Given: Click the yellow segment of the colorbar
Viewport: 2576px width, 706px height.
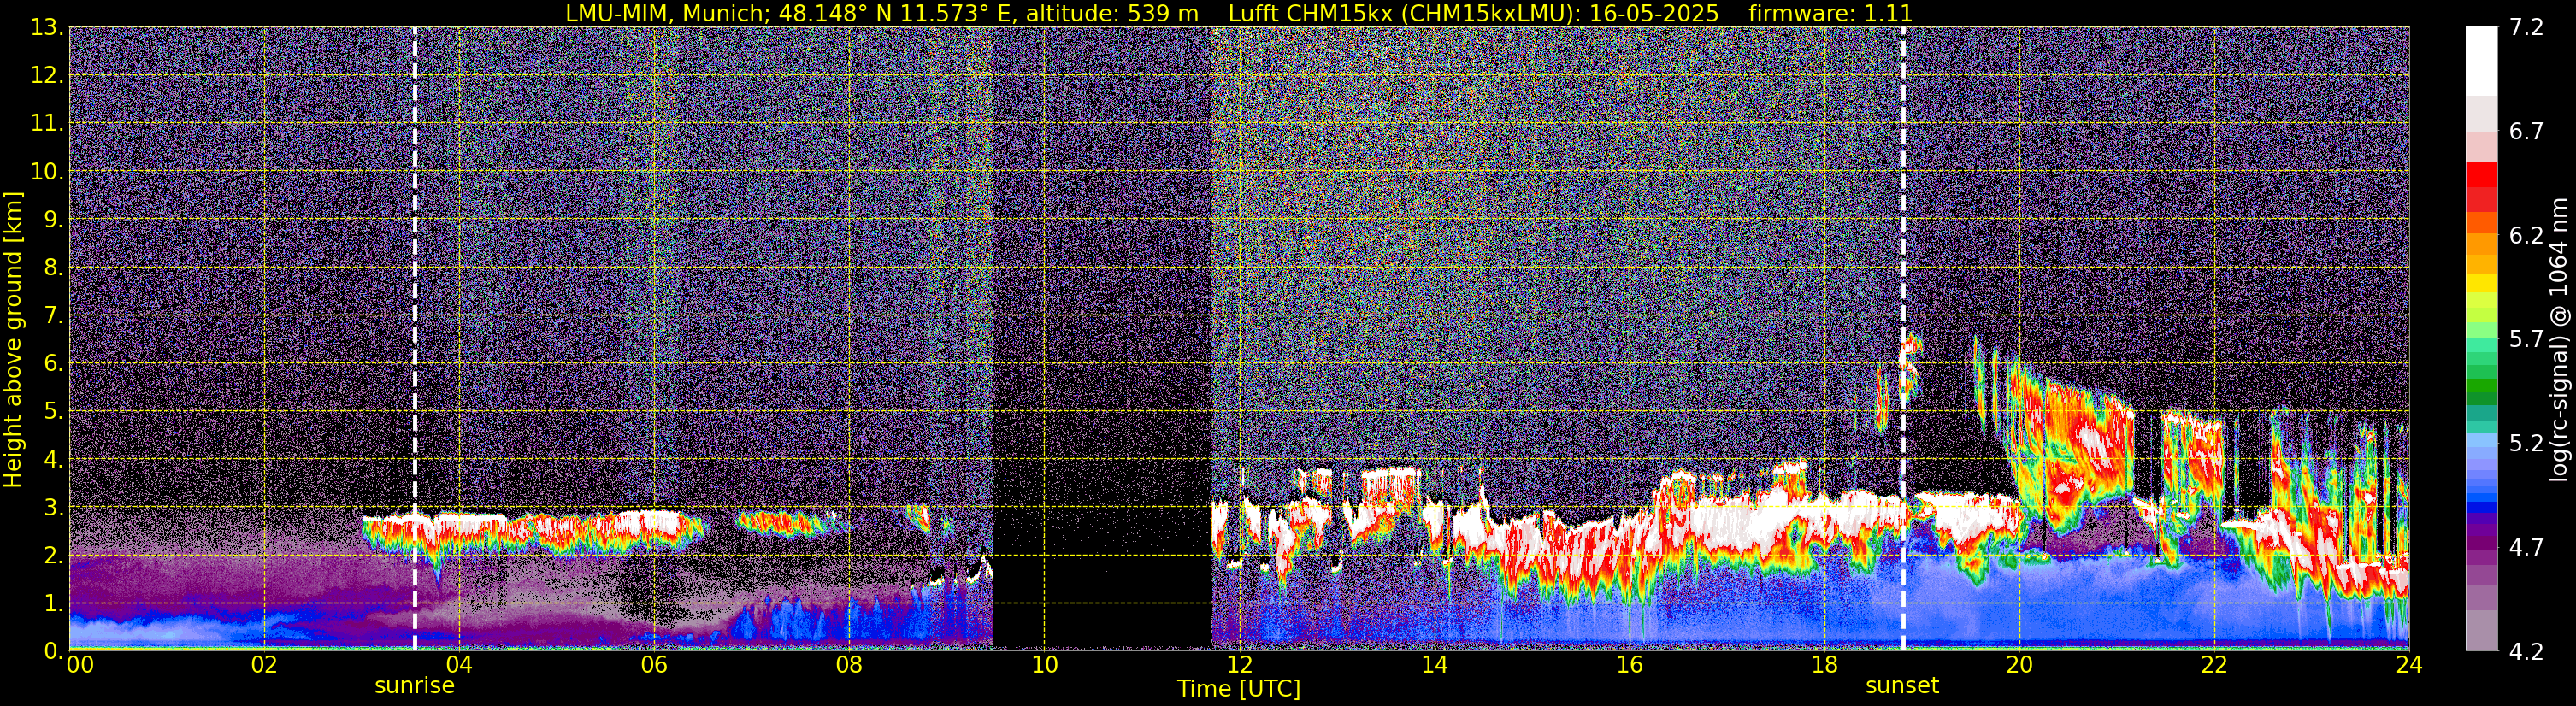Looking at the screenshot, I should click(x=2481, y=283).
